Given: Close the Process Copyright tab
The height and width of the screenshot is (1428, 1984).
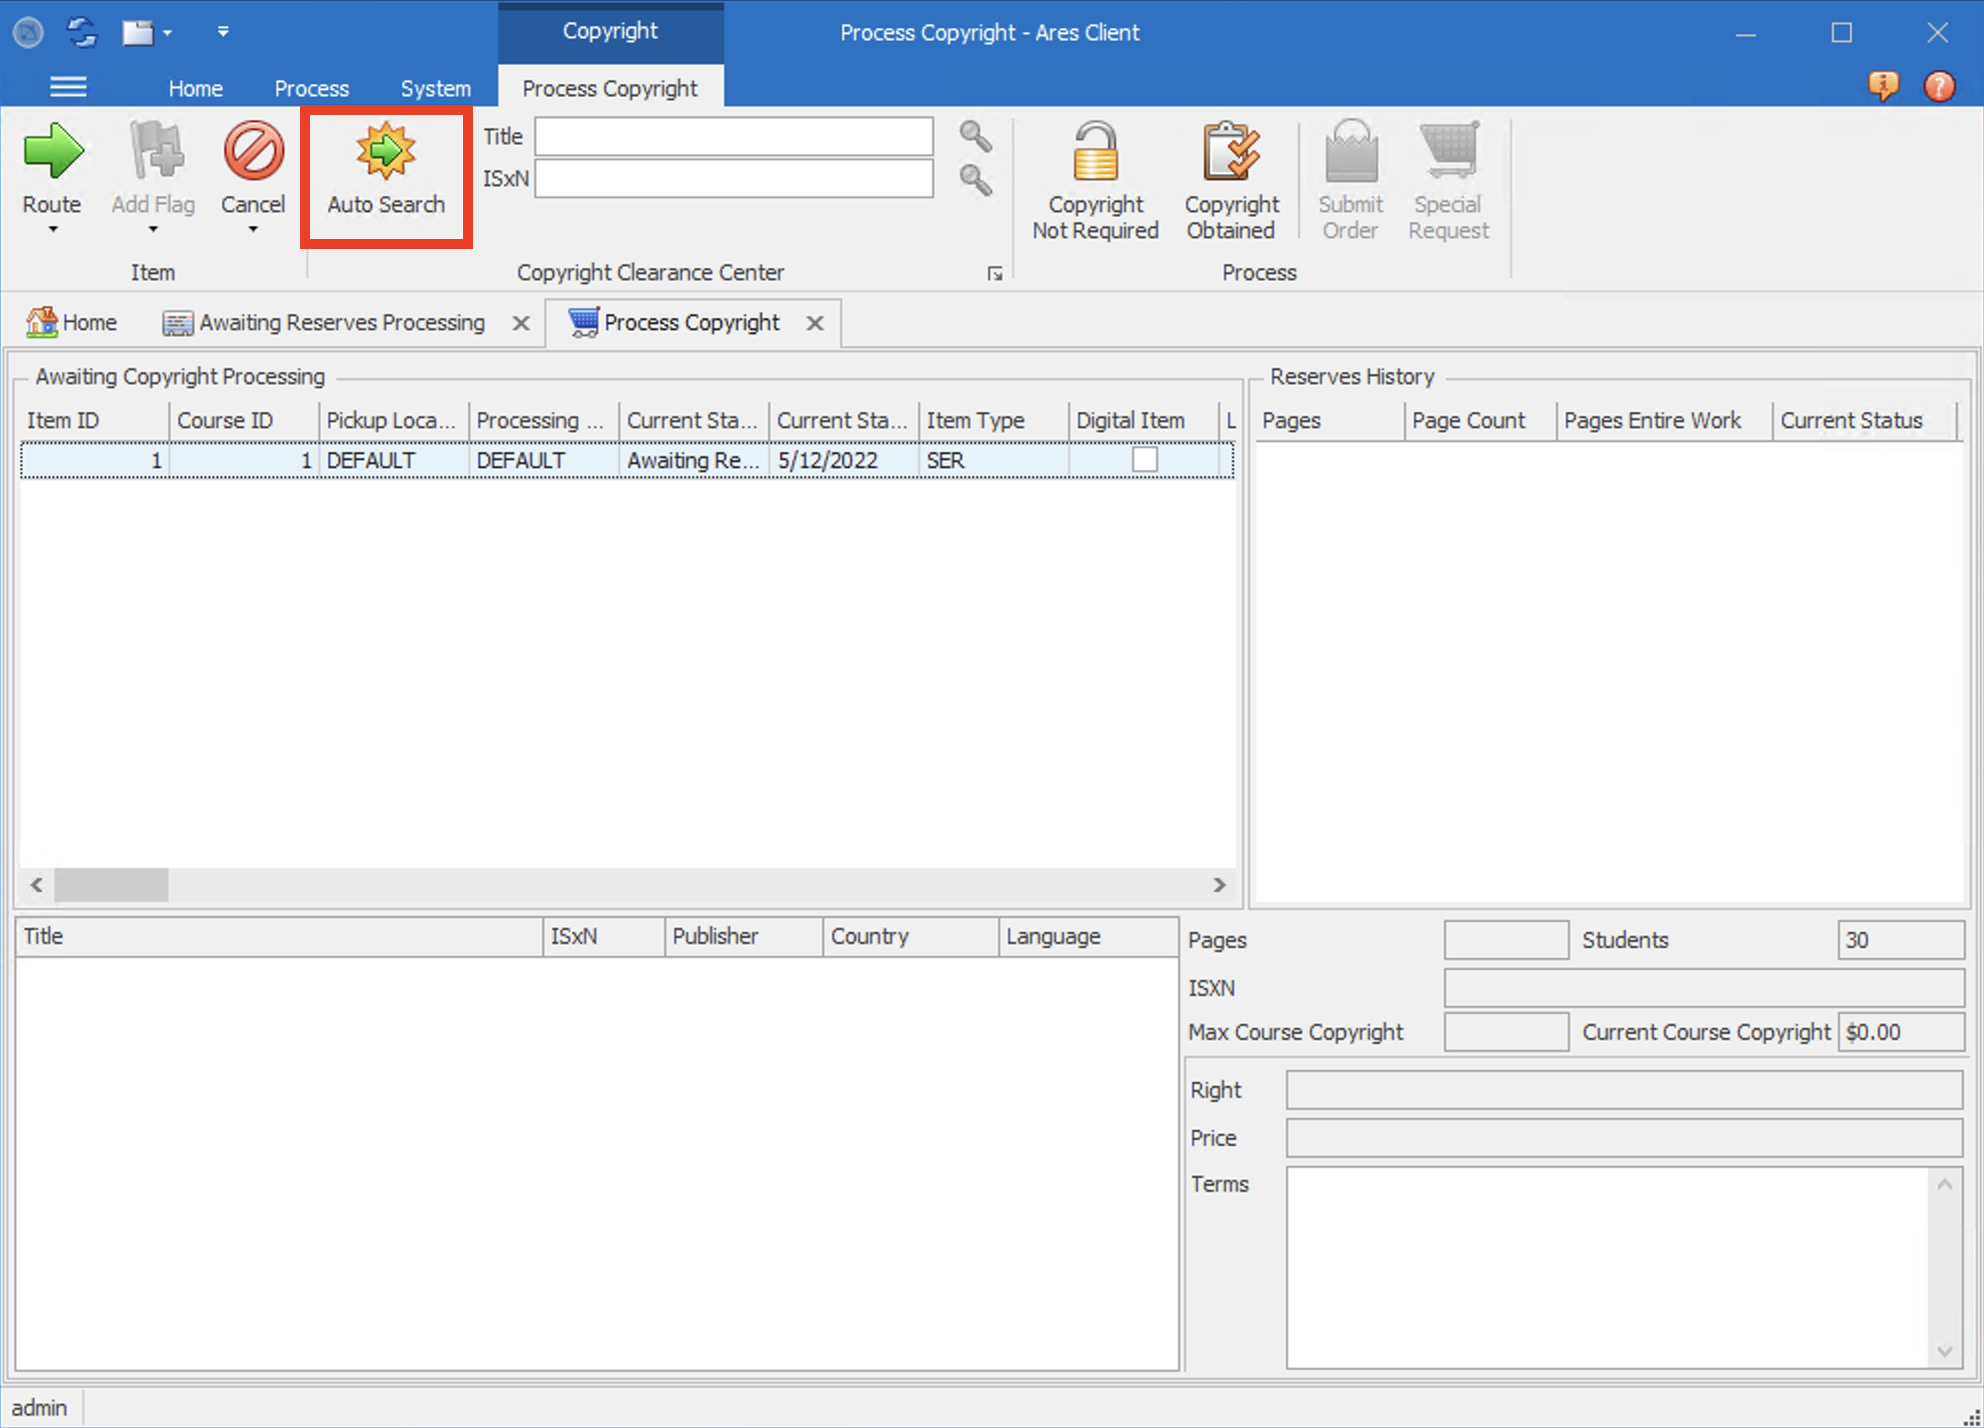Looking at the screenshot, I should coord(814,323).
